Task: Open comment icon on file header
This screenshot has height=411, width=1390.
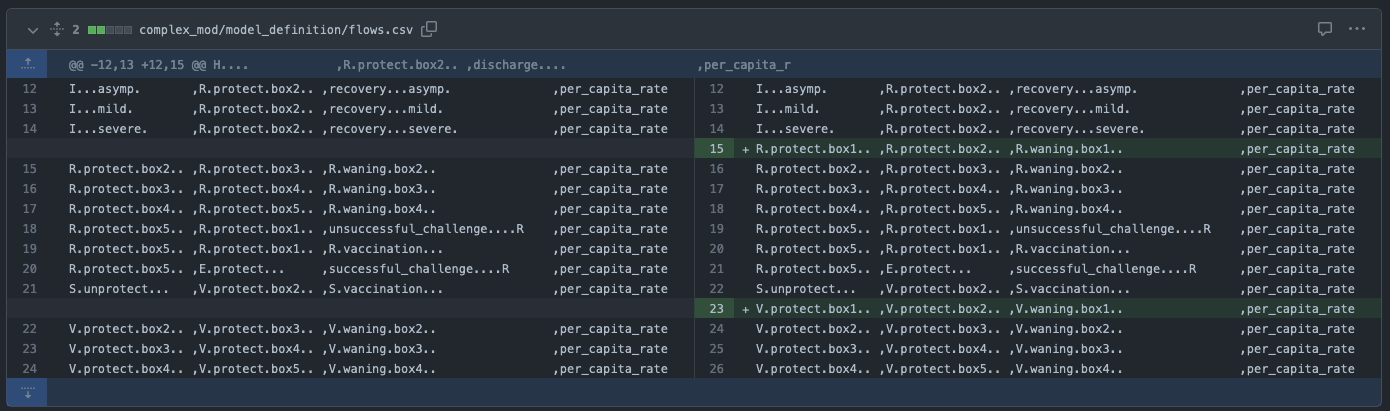Action: tap(1325, 30)
